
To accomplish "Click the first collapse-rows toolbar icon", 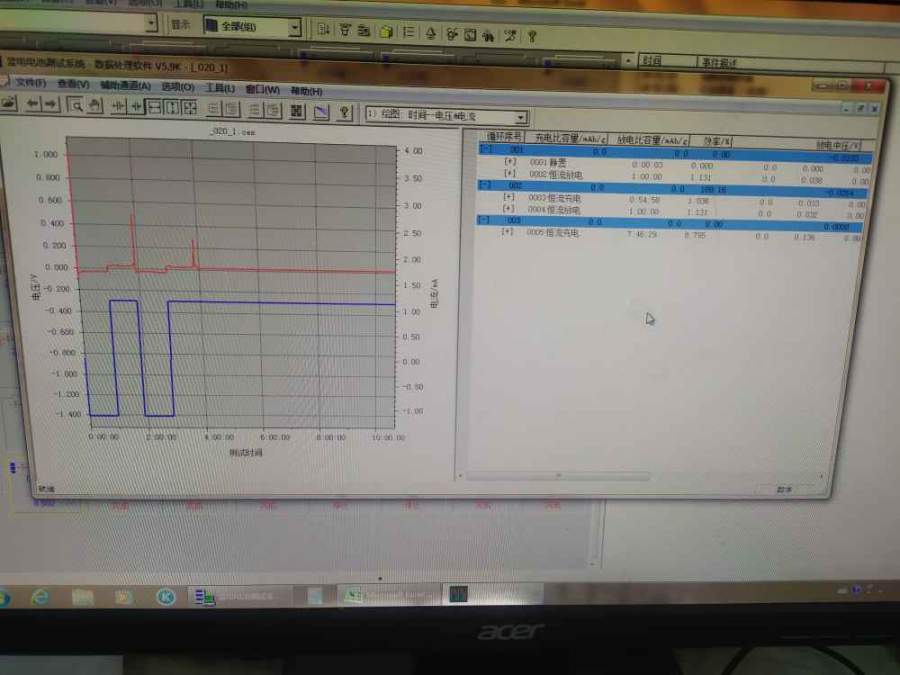I will [x=213, y=108].
